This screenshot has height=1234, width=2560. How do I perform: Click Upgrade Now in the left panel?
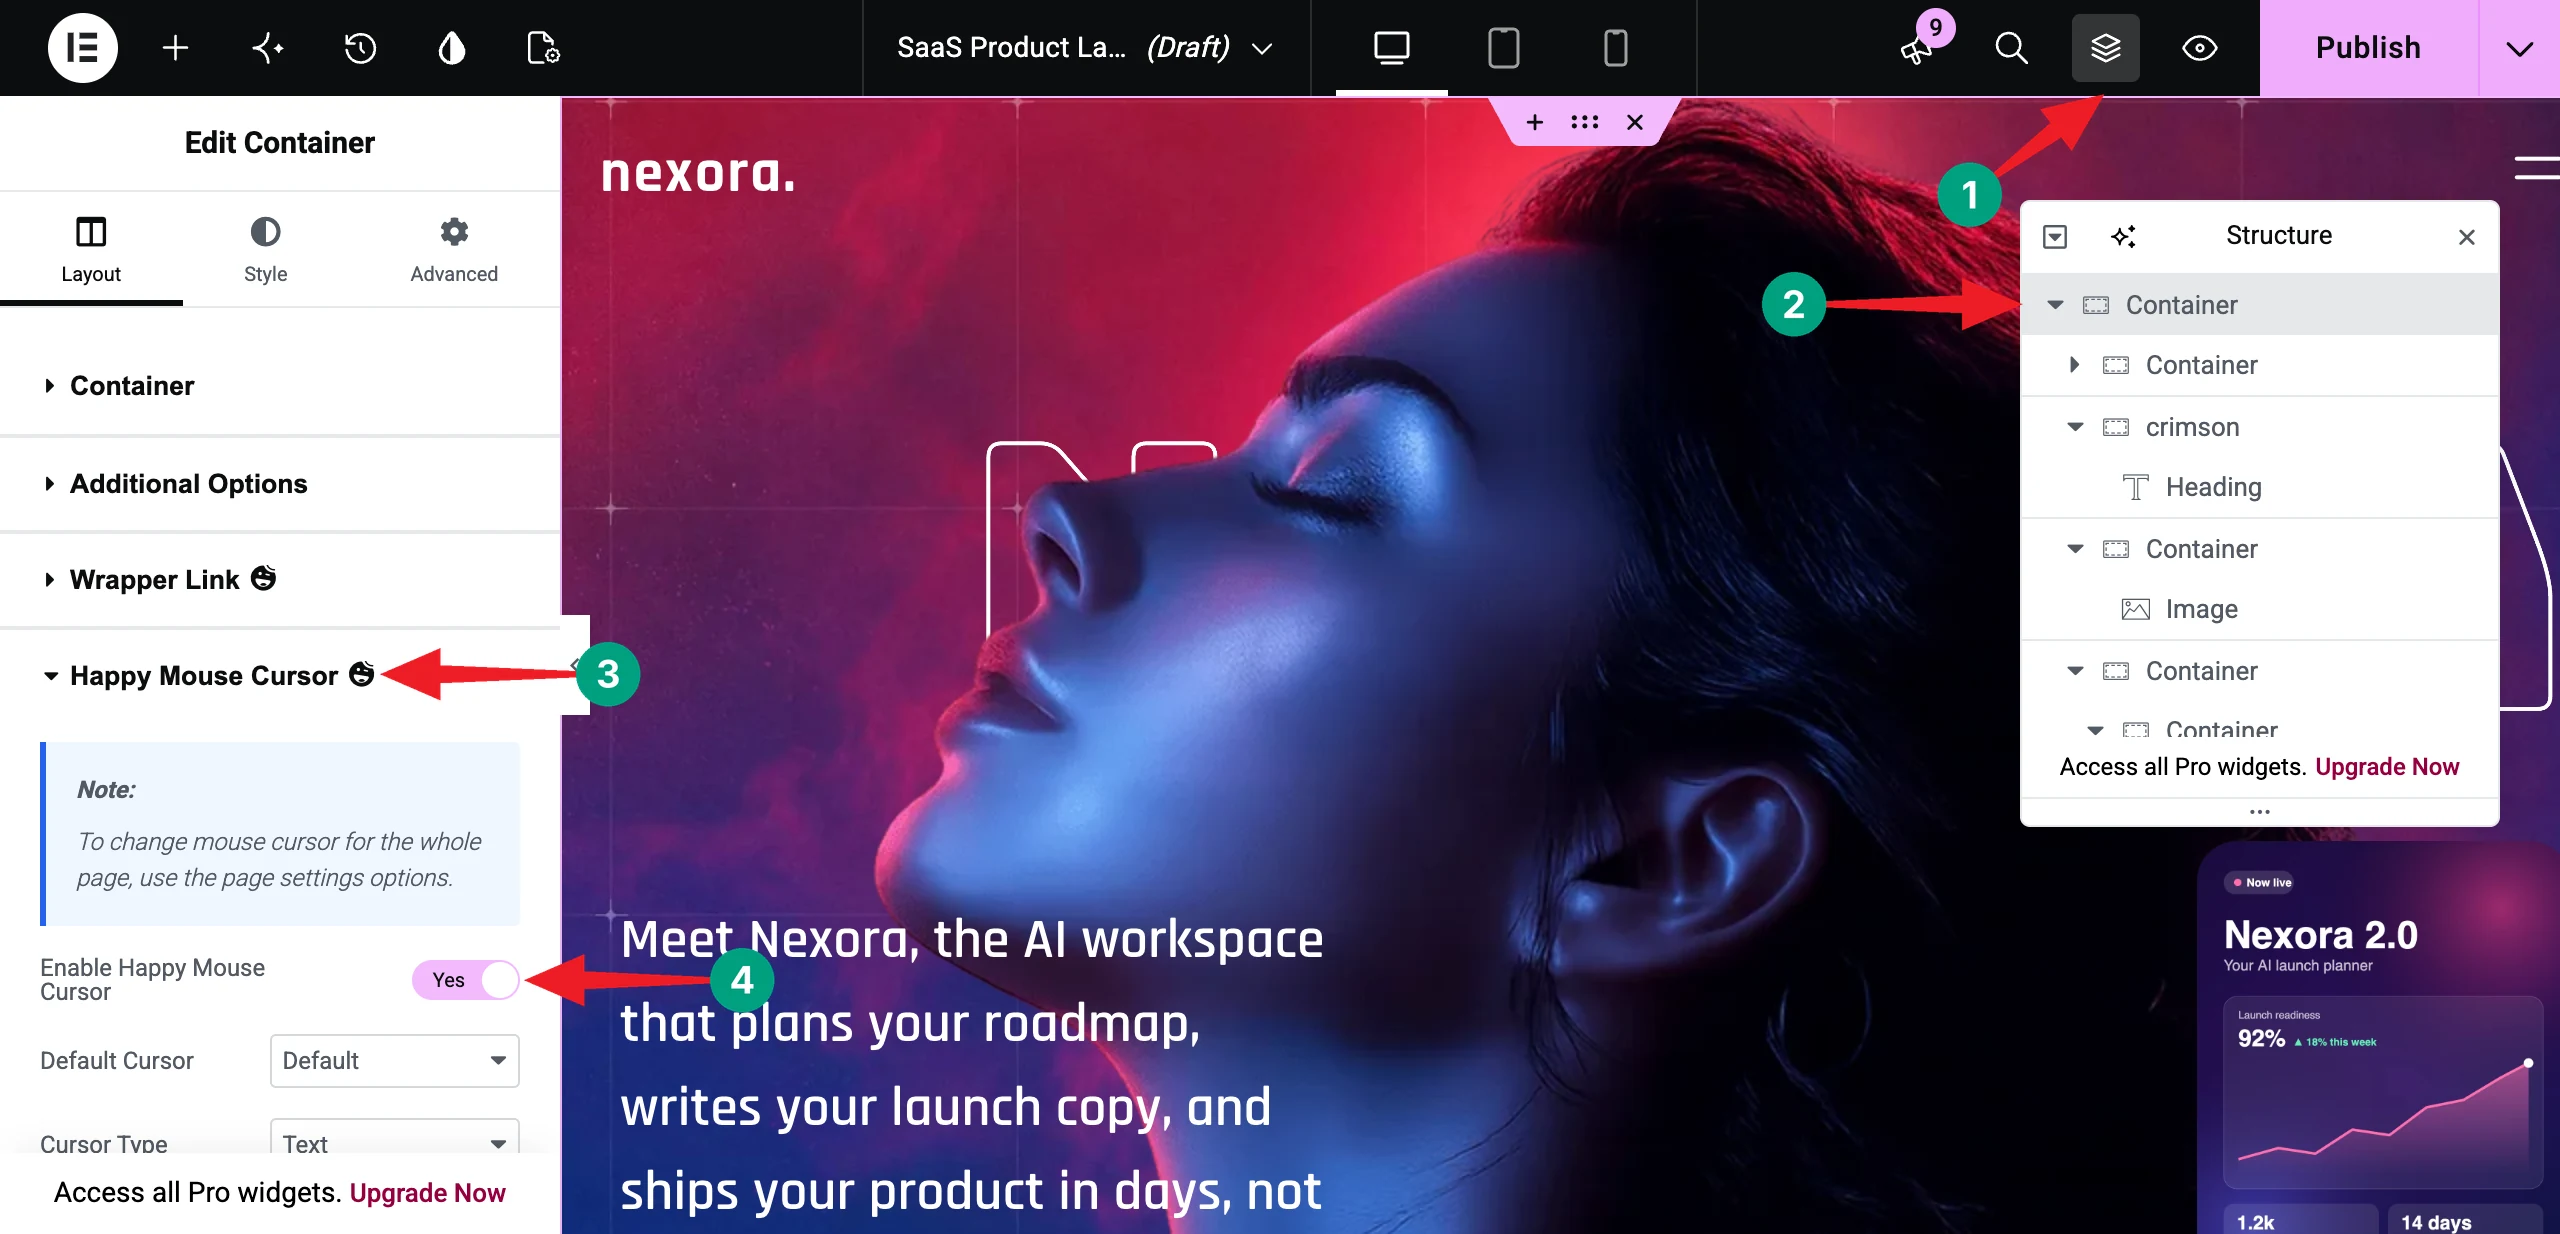[427, 1192]
